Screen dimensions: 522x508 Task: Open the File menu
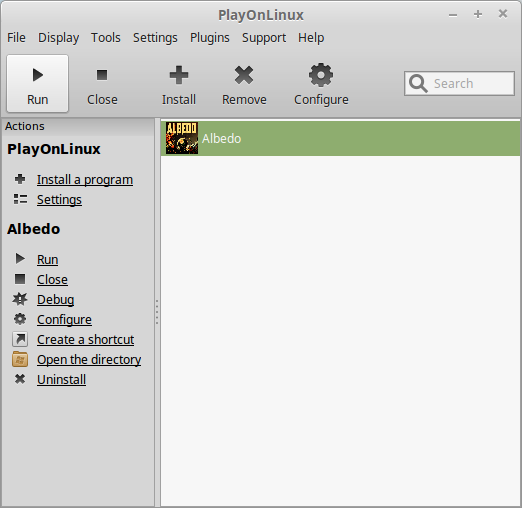(x=16, y=38)
